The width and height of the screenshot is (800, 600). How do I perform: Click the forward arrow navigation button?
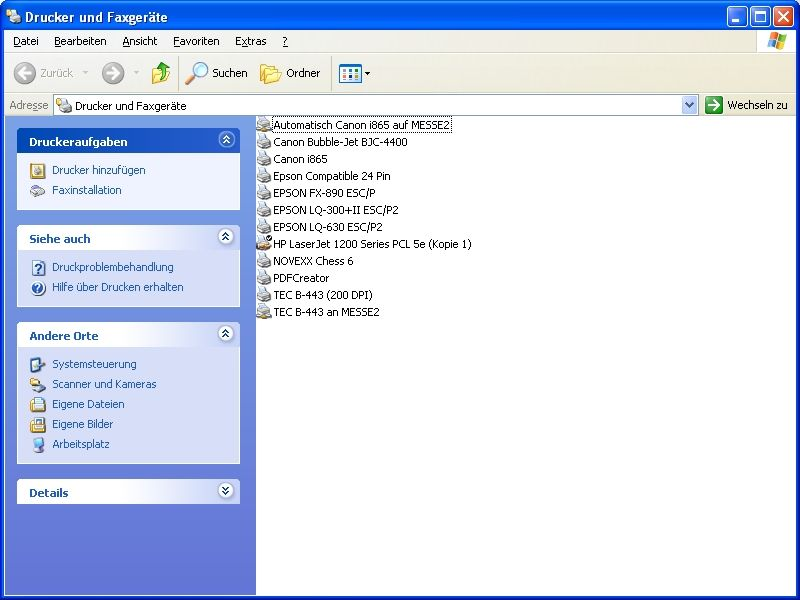pyautogui.click(x=113, y=73)
